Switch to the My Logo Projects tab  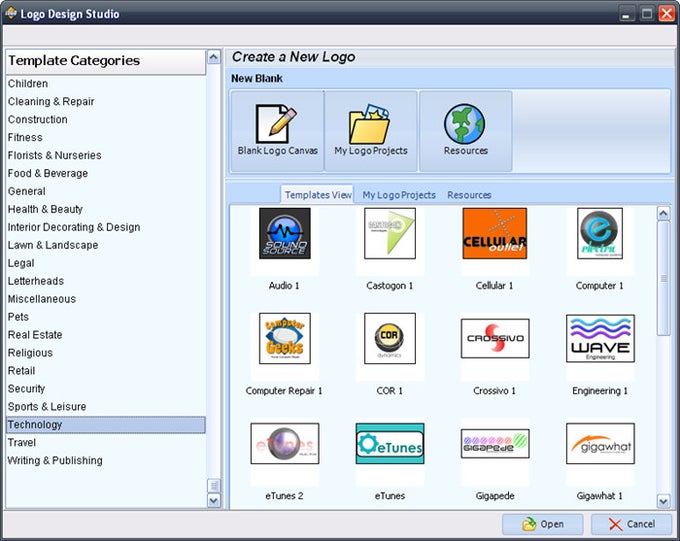[399, 195]
